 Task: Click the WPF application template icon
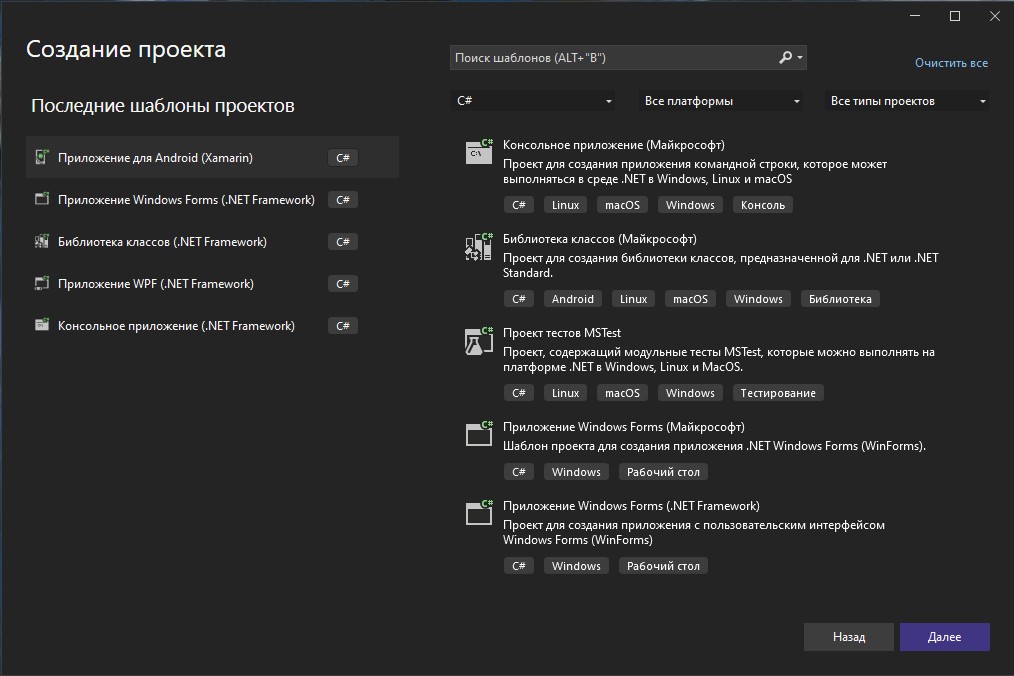coord(42,284)
